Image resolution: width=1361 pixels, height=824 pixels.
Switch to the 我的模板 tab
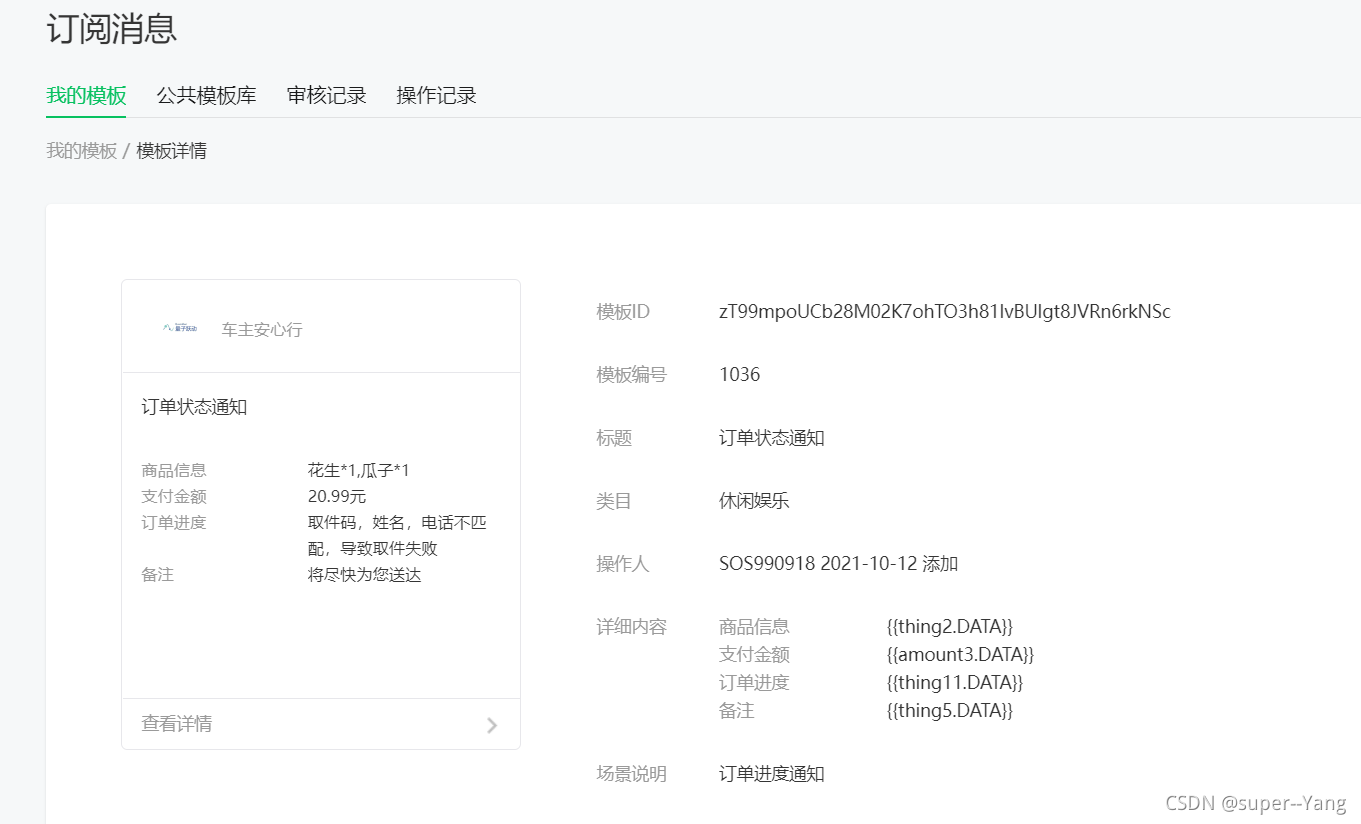[x=86, y=96]
